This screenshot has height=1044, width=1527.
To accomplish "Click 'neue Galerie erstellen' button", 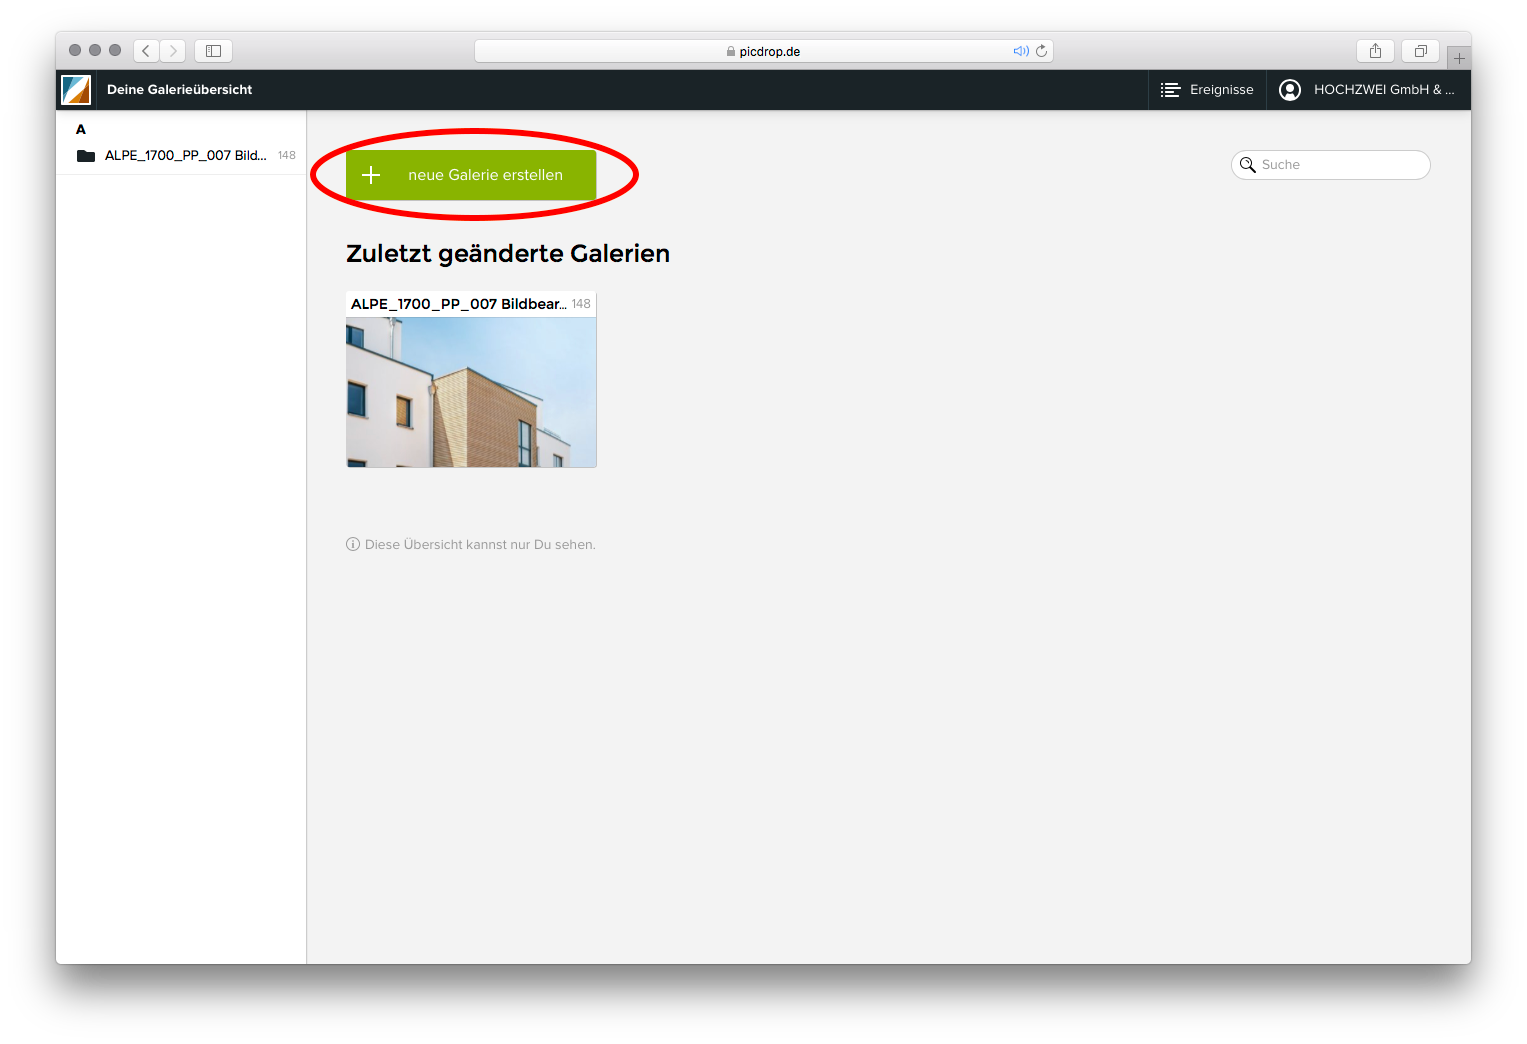I will tap(471, 175).
